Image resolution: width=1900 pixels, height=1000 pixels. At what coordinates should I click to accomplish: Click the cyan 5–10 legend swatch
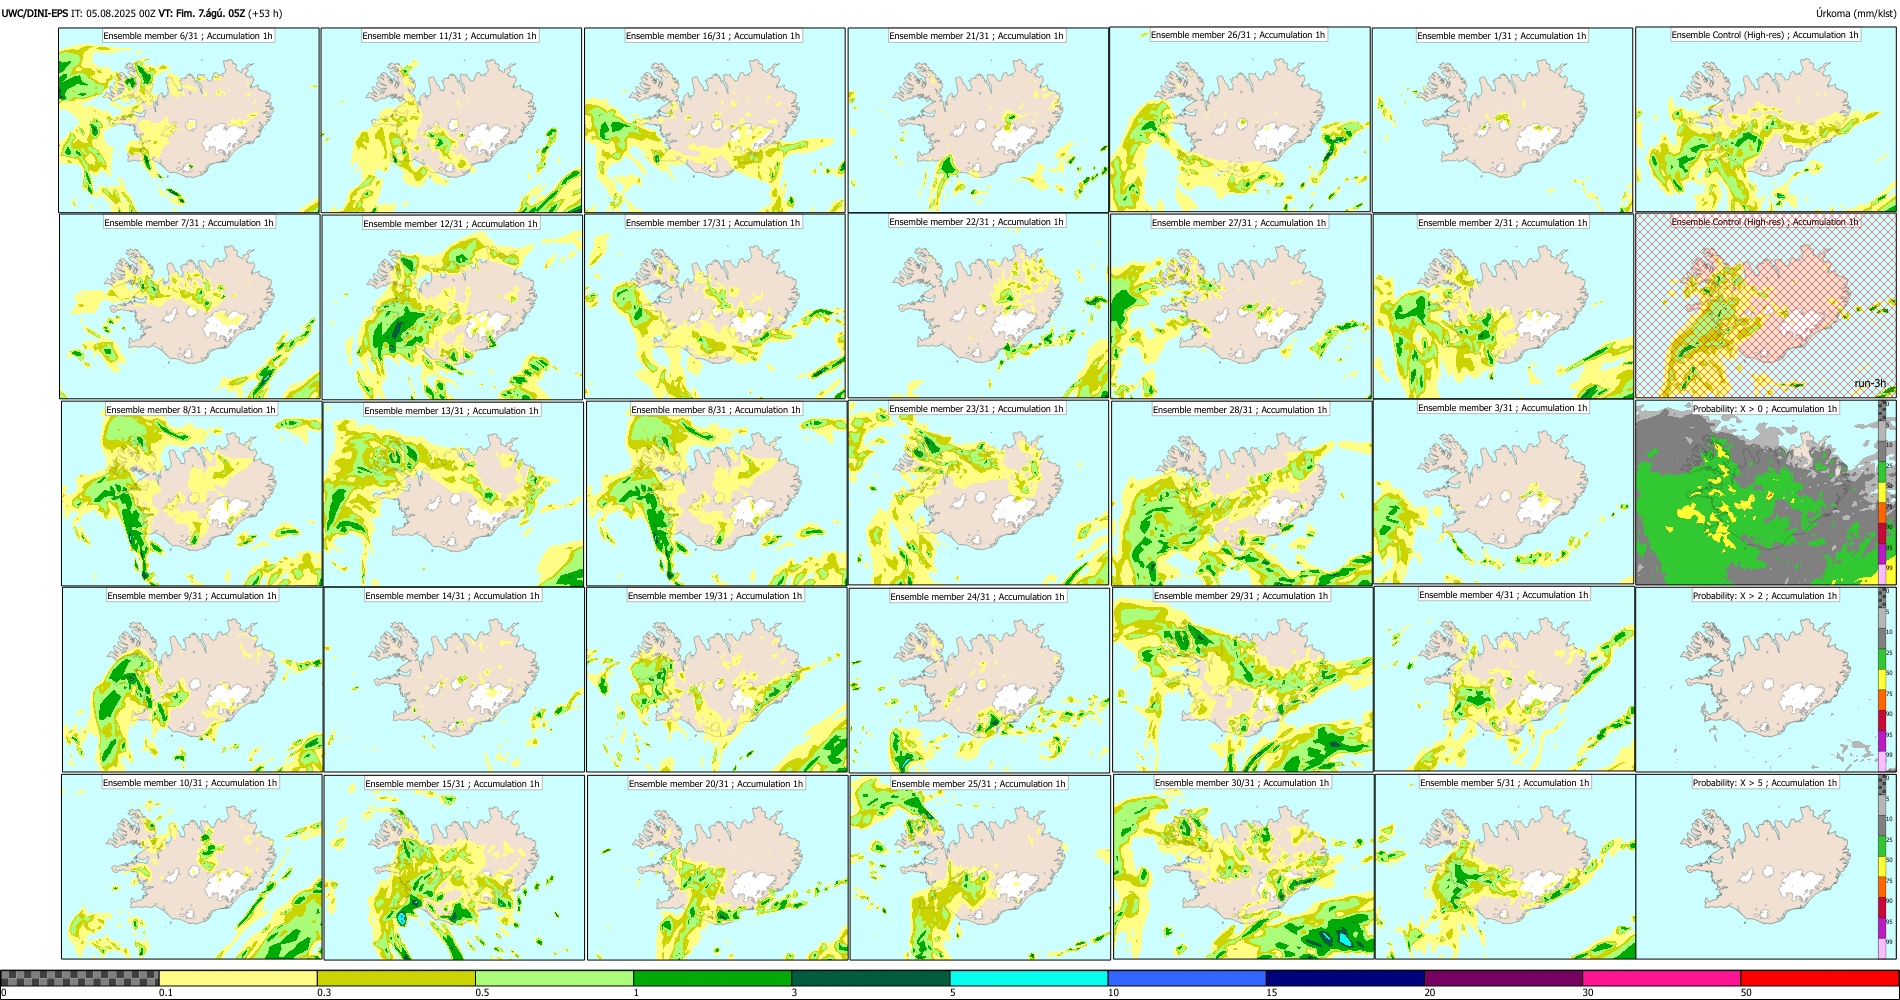[1029, 978]
